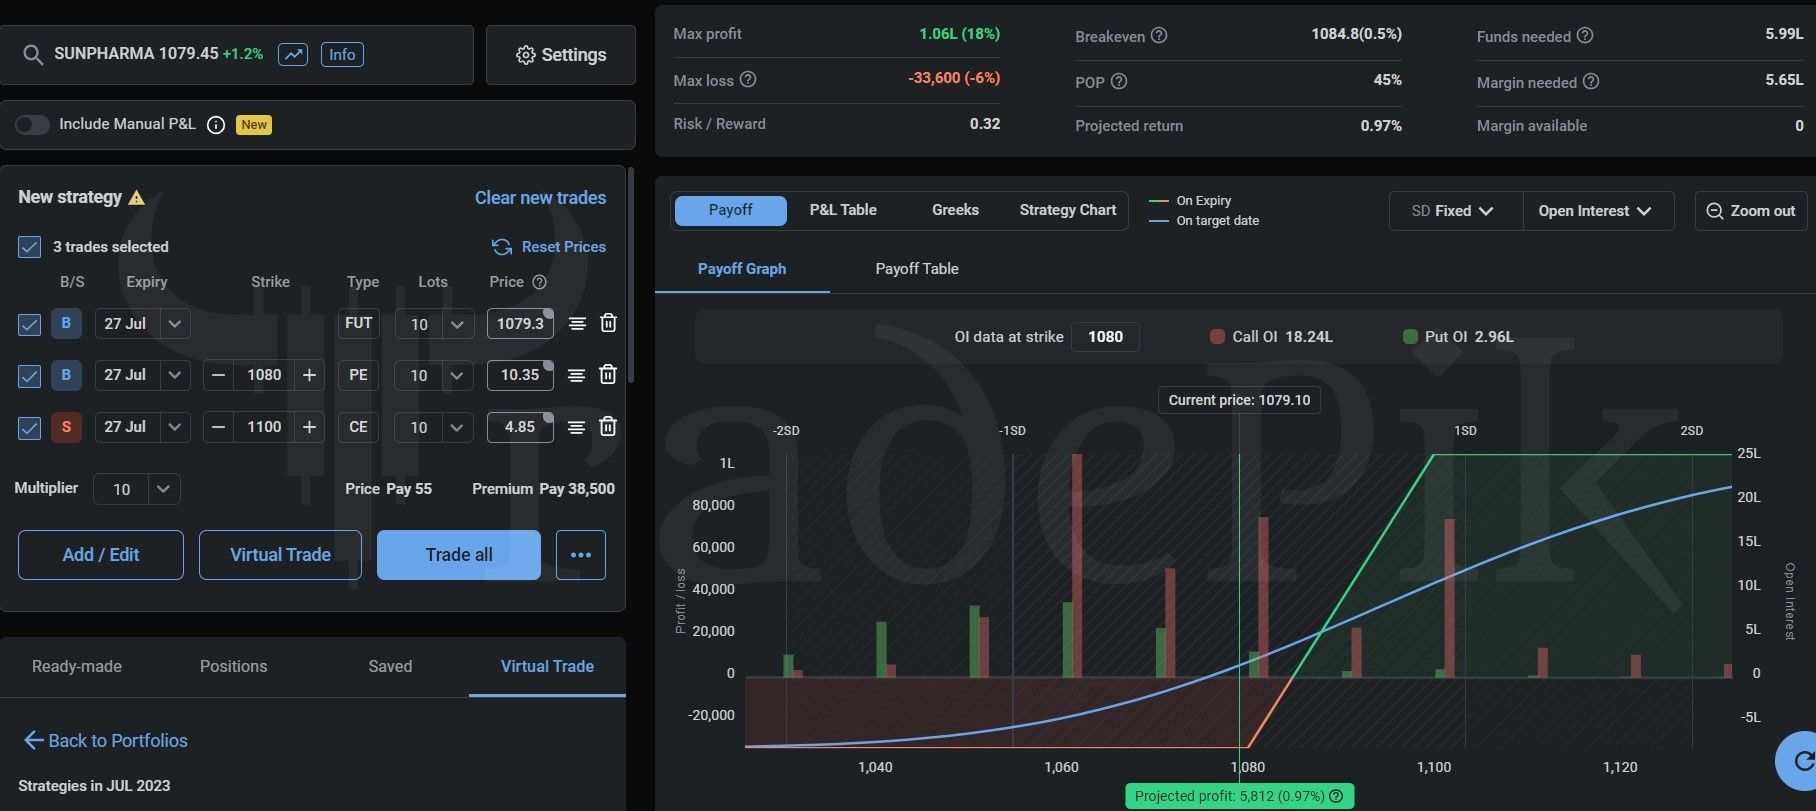Uncheck the 3 trades selected checkbox
This screenshot has width=1816, height=811.
coord(29,247)
